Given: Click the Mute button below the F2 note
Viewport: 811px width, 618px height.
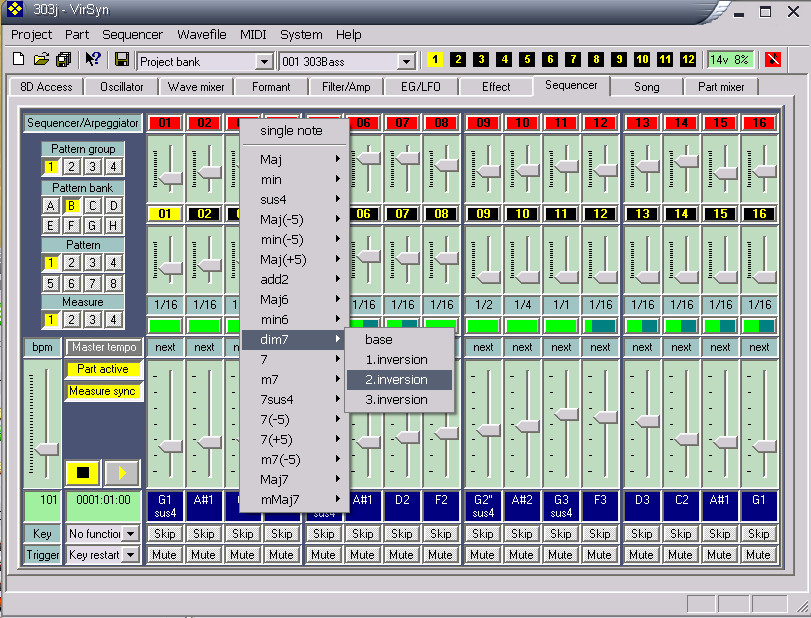Looking at the screenshot, I should (440, 555).
